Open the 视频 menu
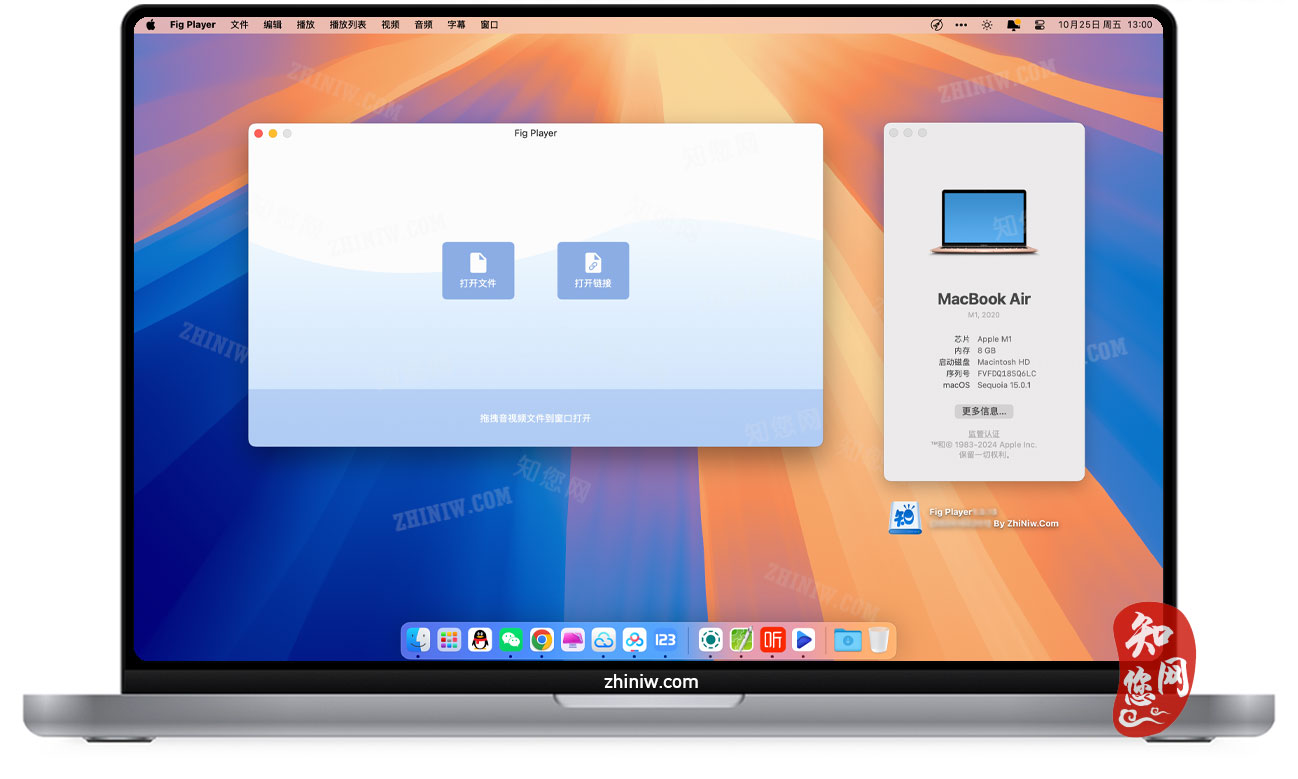The image size is (1298, 779). (x=390, y=25)
